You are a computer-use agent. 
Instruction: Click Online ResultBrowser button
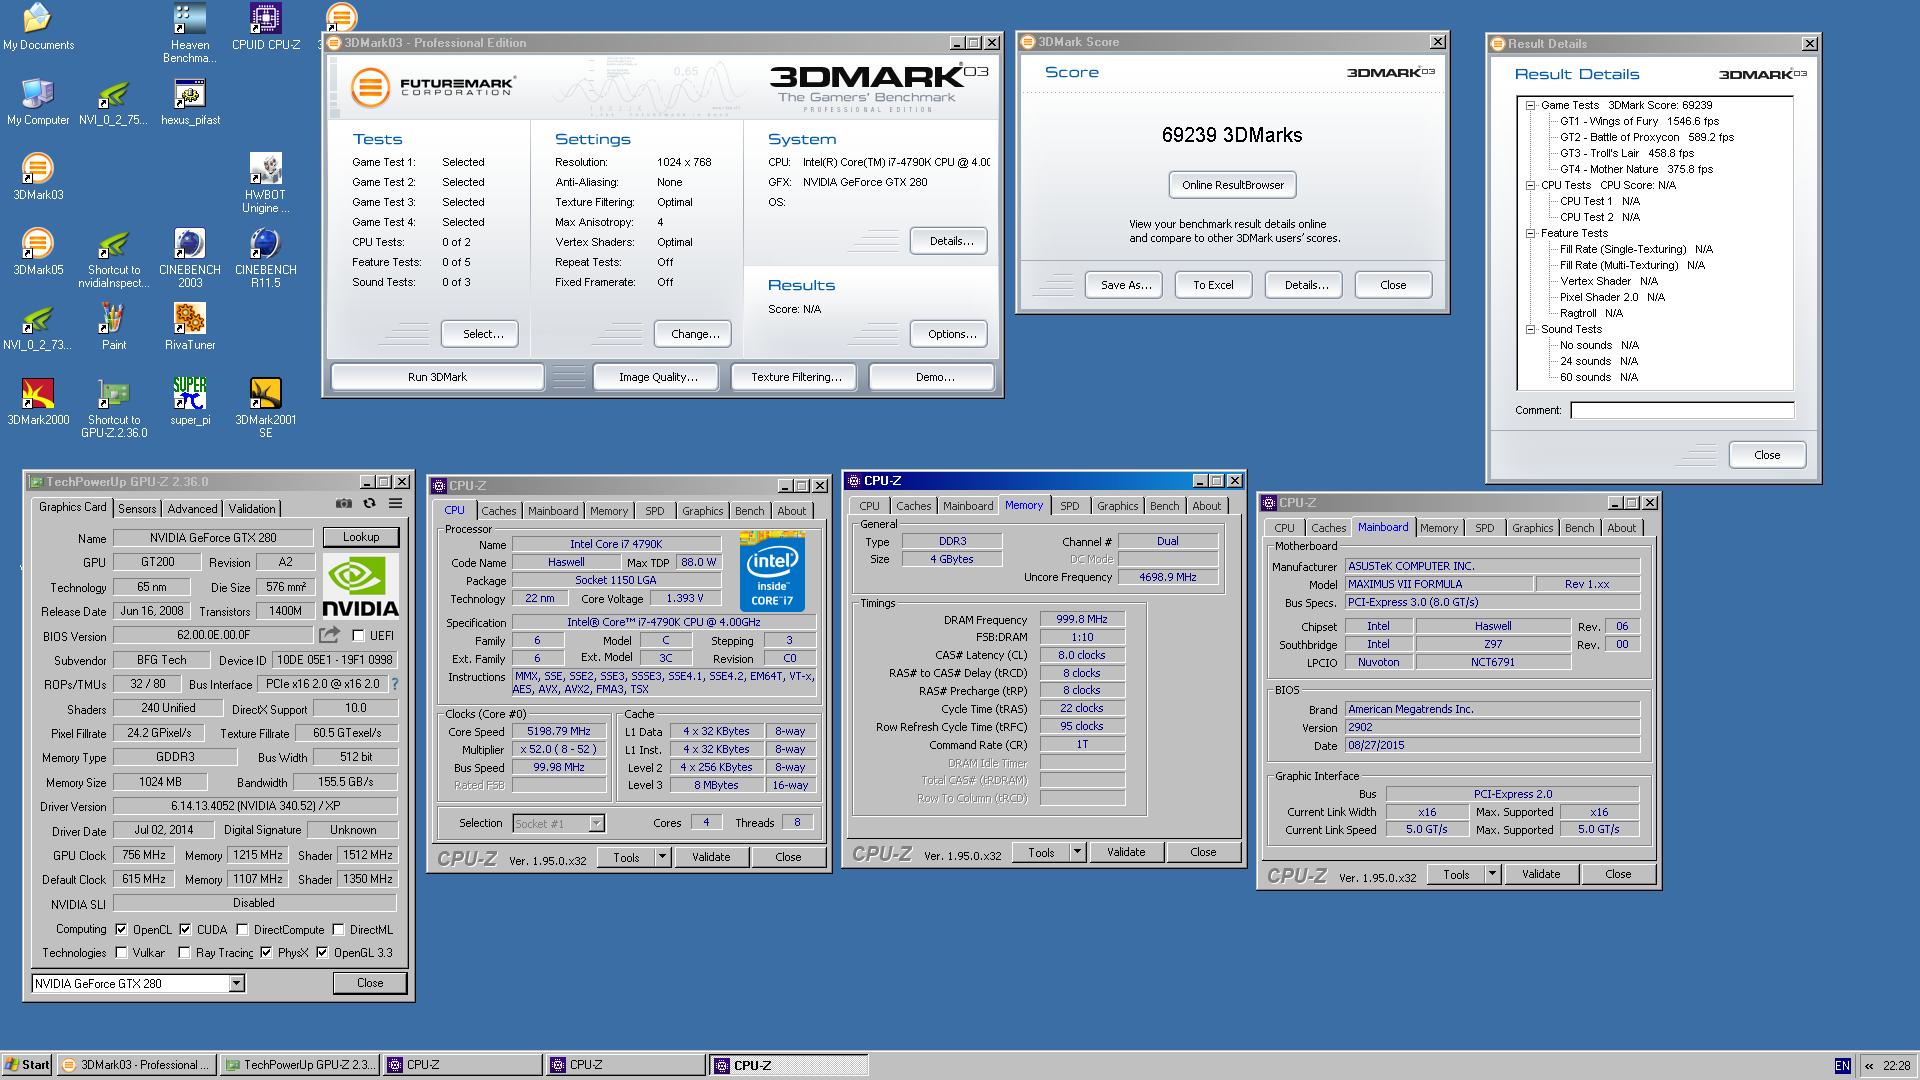coord(1232,185)
